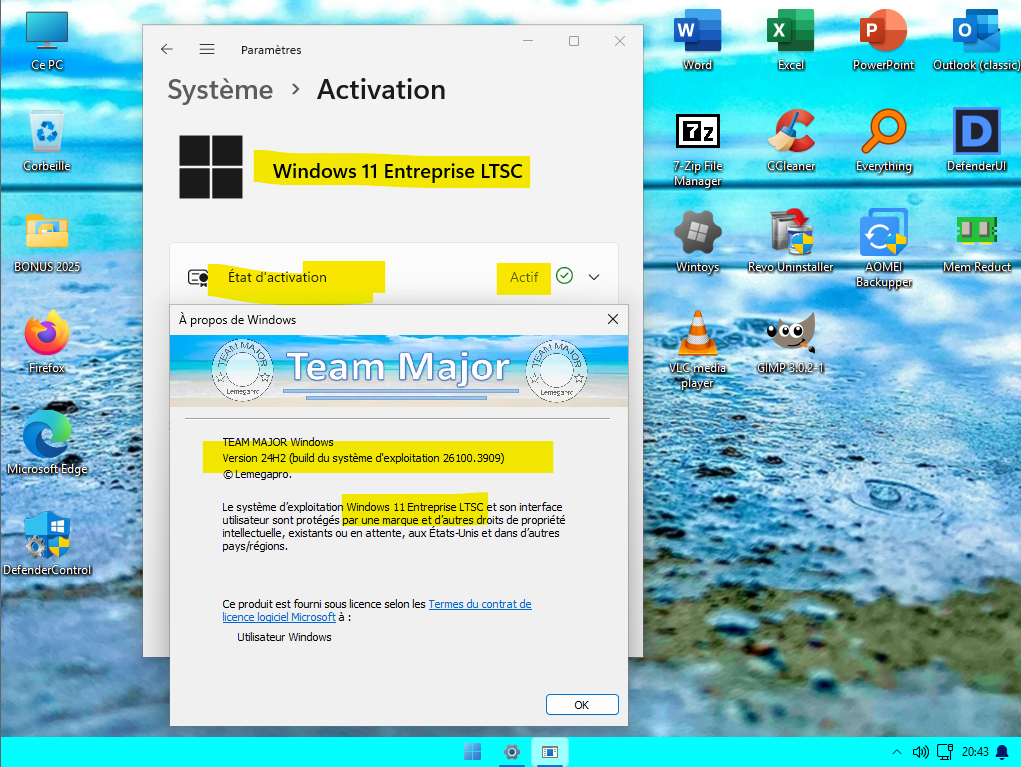1021x767 pixels.
Task: Open the Mem Reduct icon
Action: tap(976, 242)
